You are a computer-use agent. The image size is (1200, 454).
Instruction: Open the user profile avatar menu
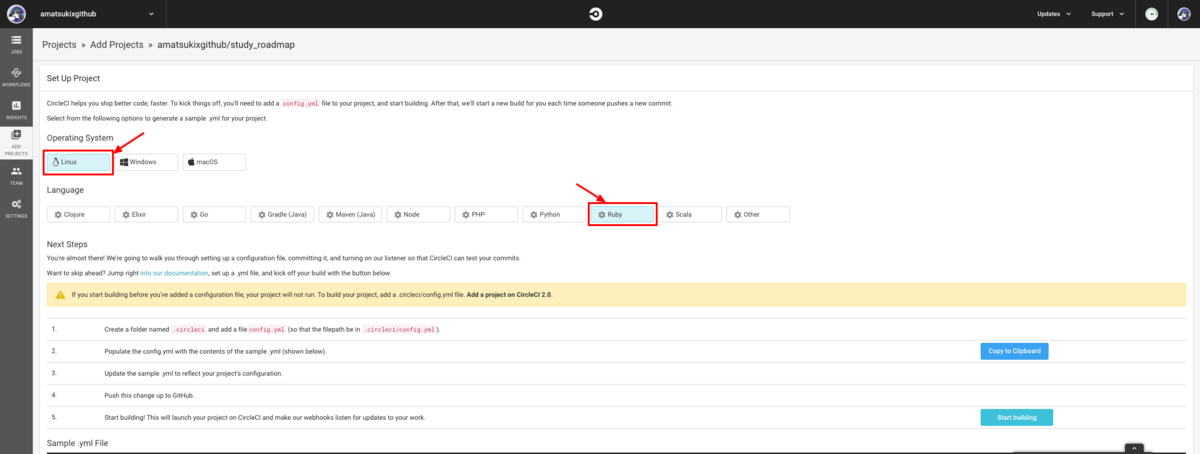point(1184,14)
